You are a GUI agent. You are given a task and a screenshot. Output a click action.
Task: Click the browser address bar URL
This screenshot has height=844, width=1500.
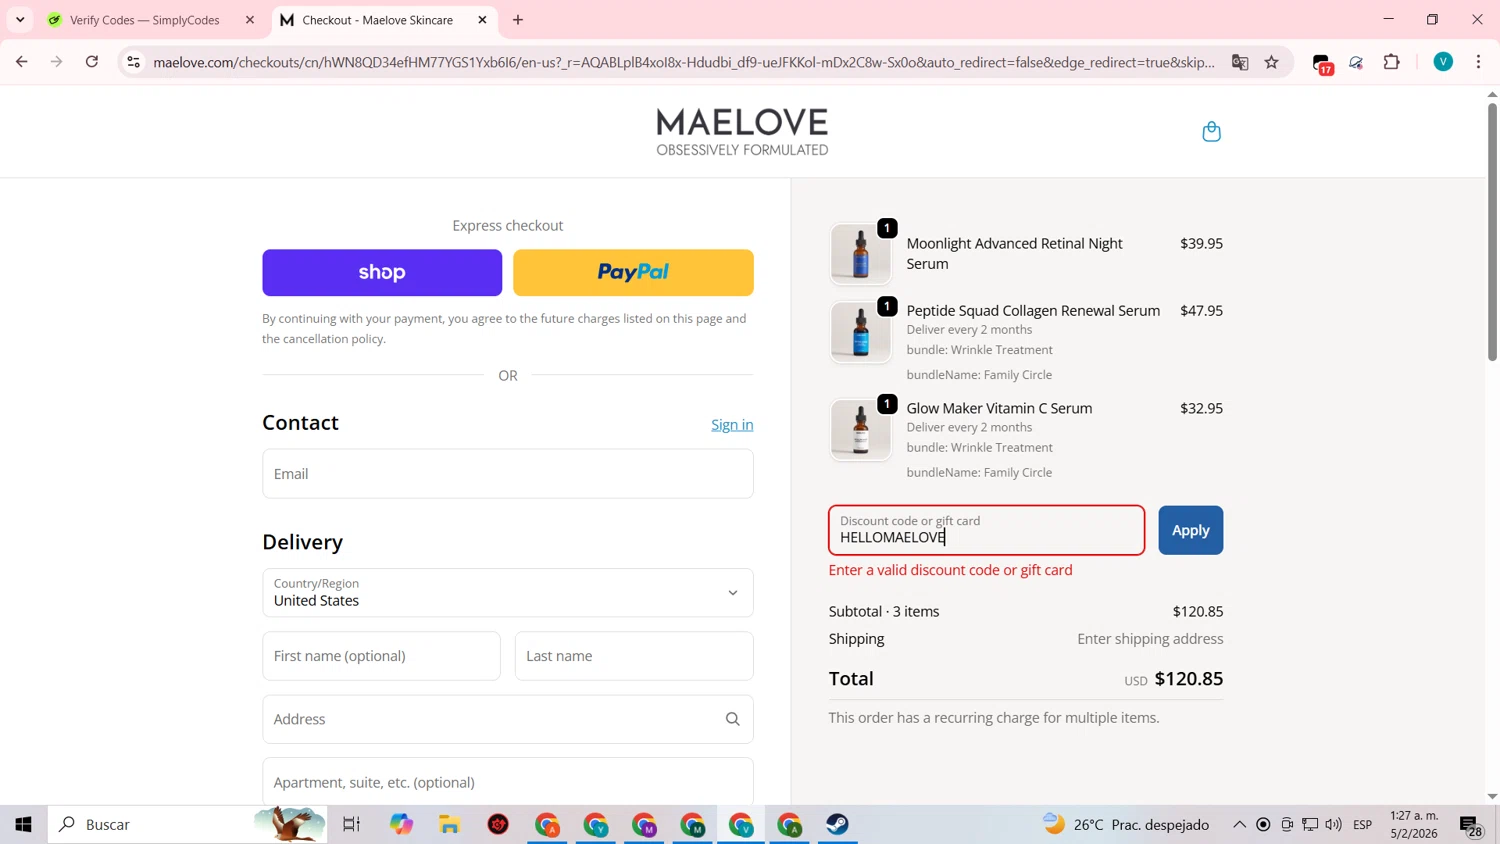point(684,62)
